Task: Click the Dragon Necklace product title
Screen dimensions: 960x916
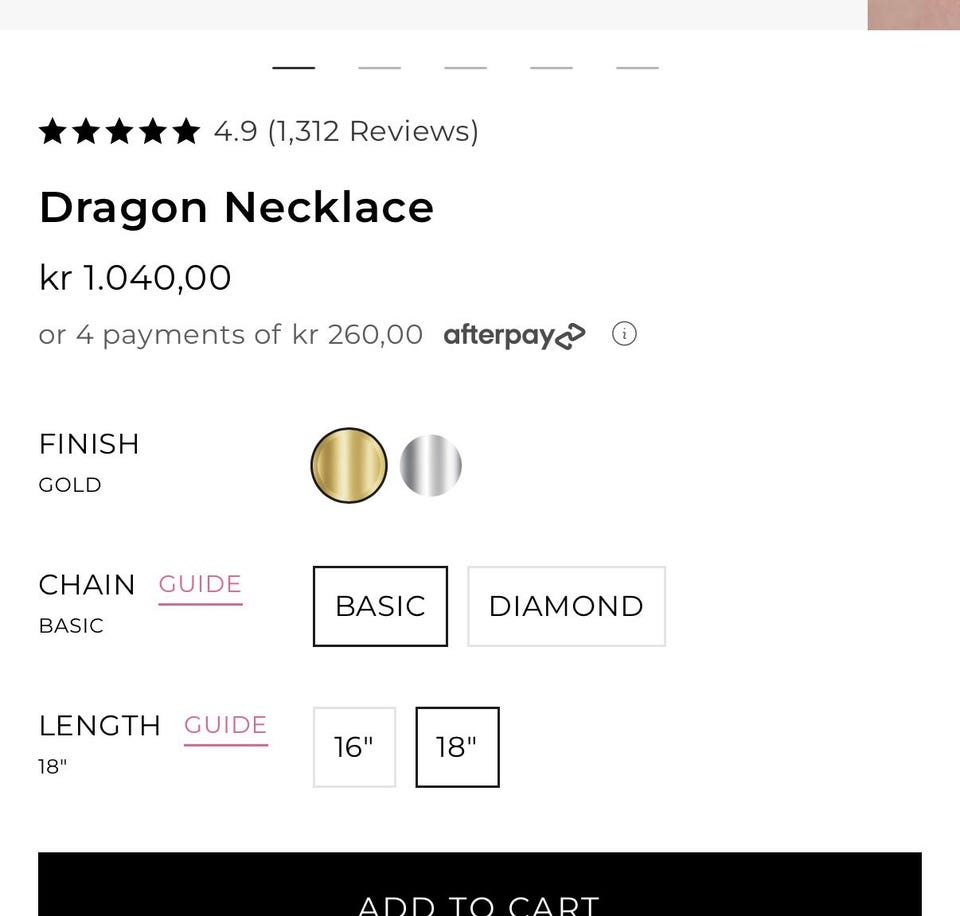Action: coord(236,207)
